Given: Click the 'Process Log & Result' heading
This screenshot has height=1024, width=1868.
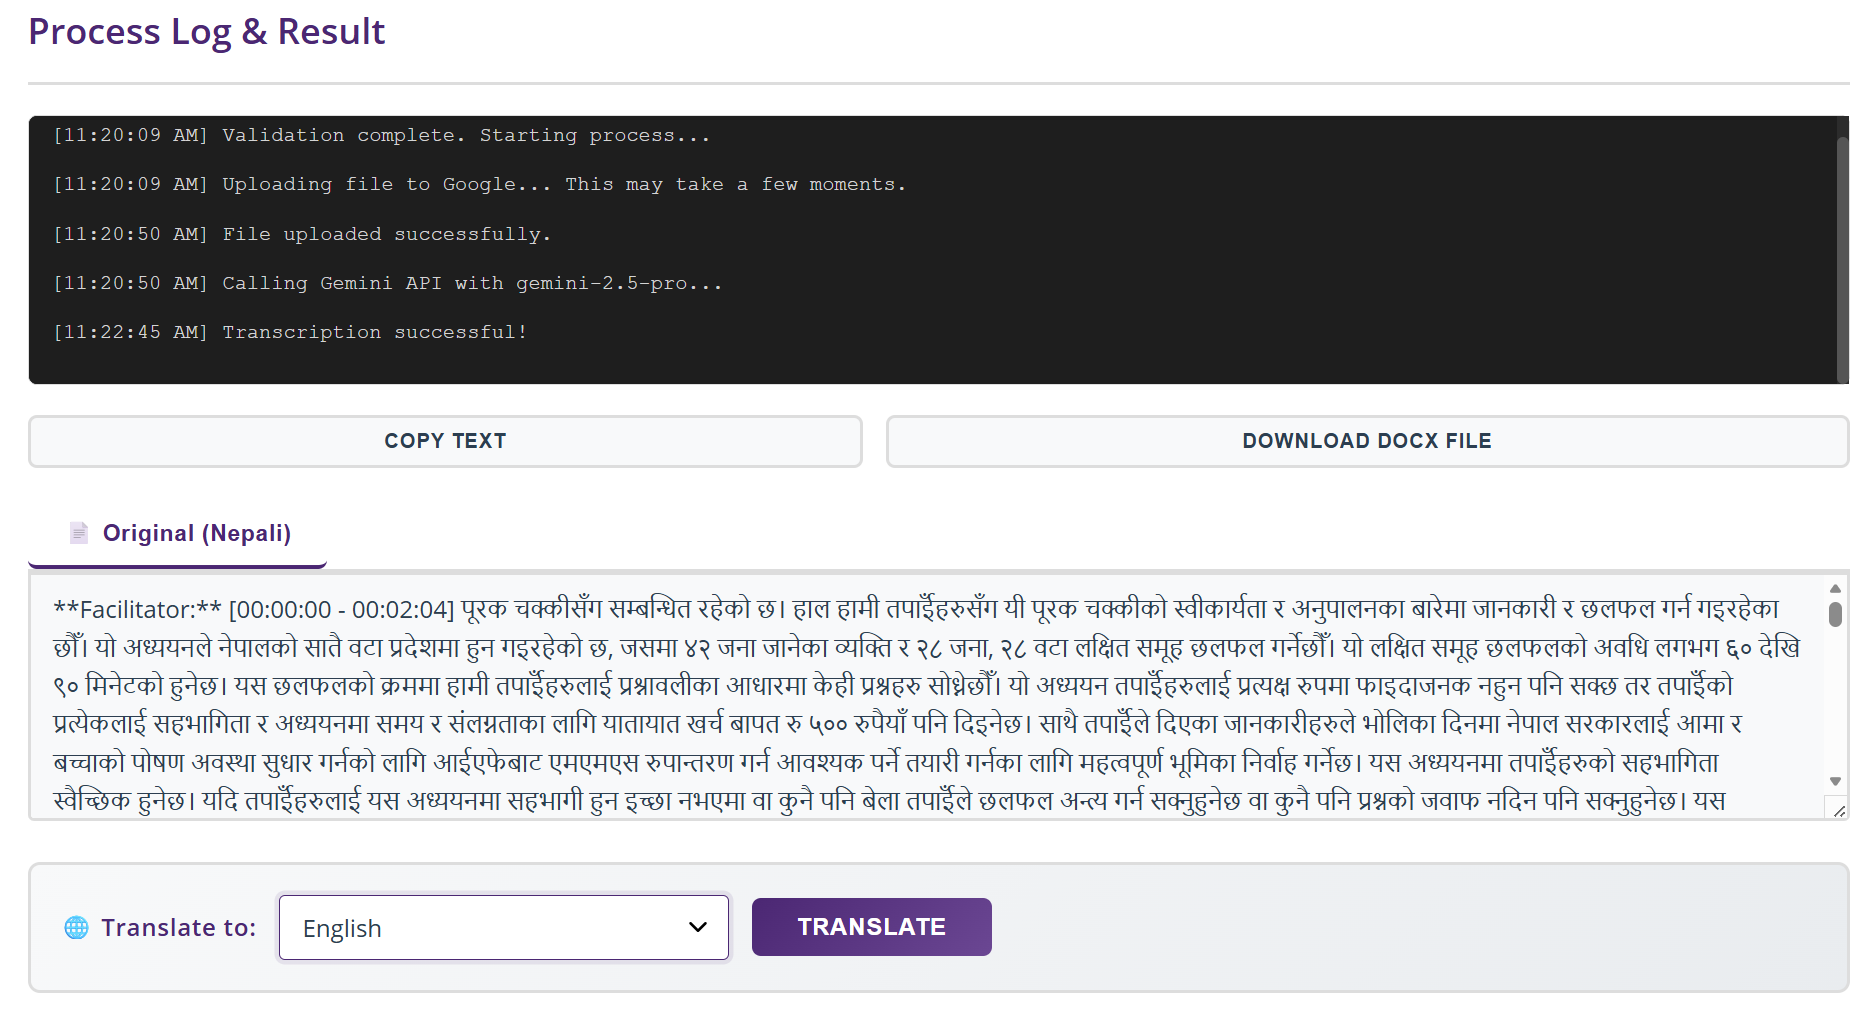Looking at the screenshot, I should click(x=206, y=32).
